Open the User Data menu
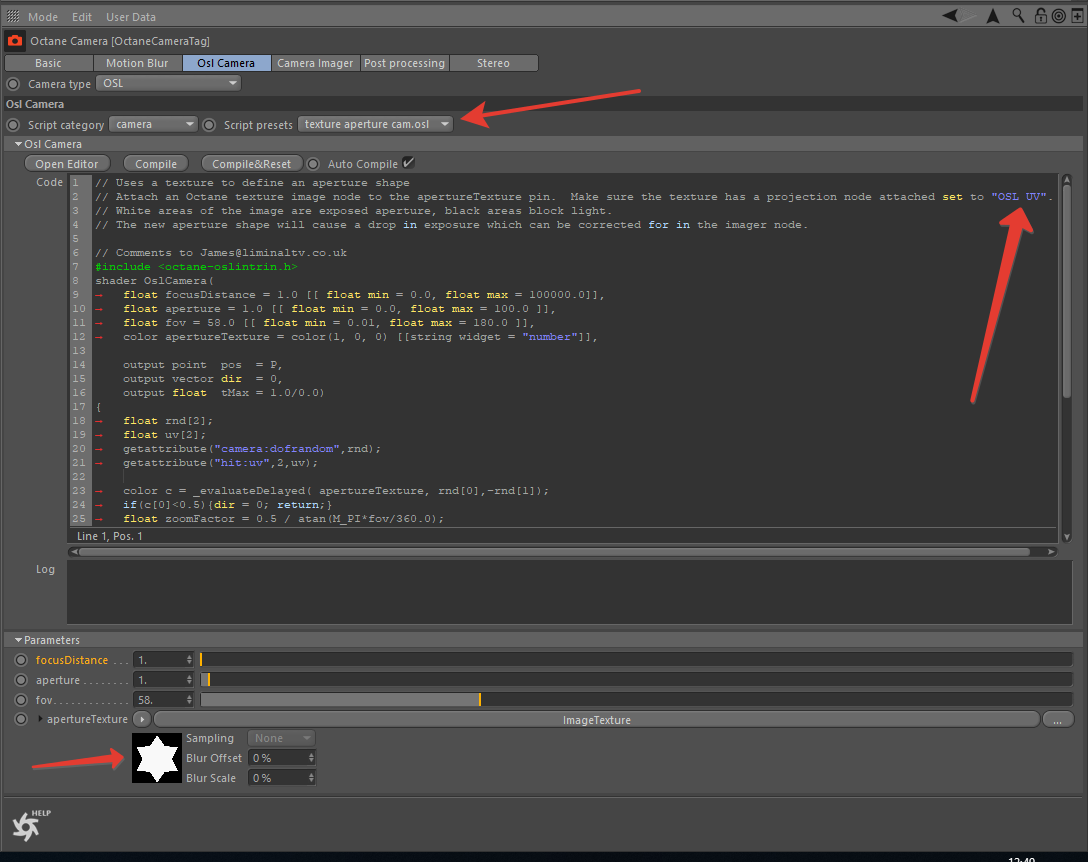The image size is (1088, 862). pyautogui.click(x=130, y=17)
